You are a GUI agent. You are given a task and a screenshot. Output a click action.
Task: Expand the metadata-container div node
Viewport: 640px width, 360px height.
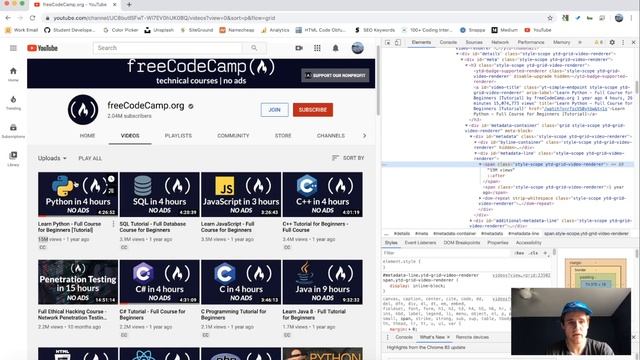coord(467,125)
